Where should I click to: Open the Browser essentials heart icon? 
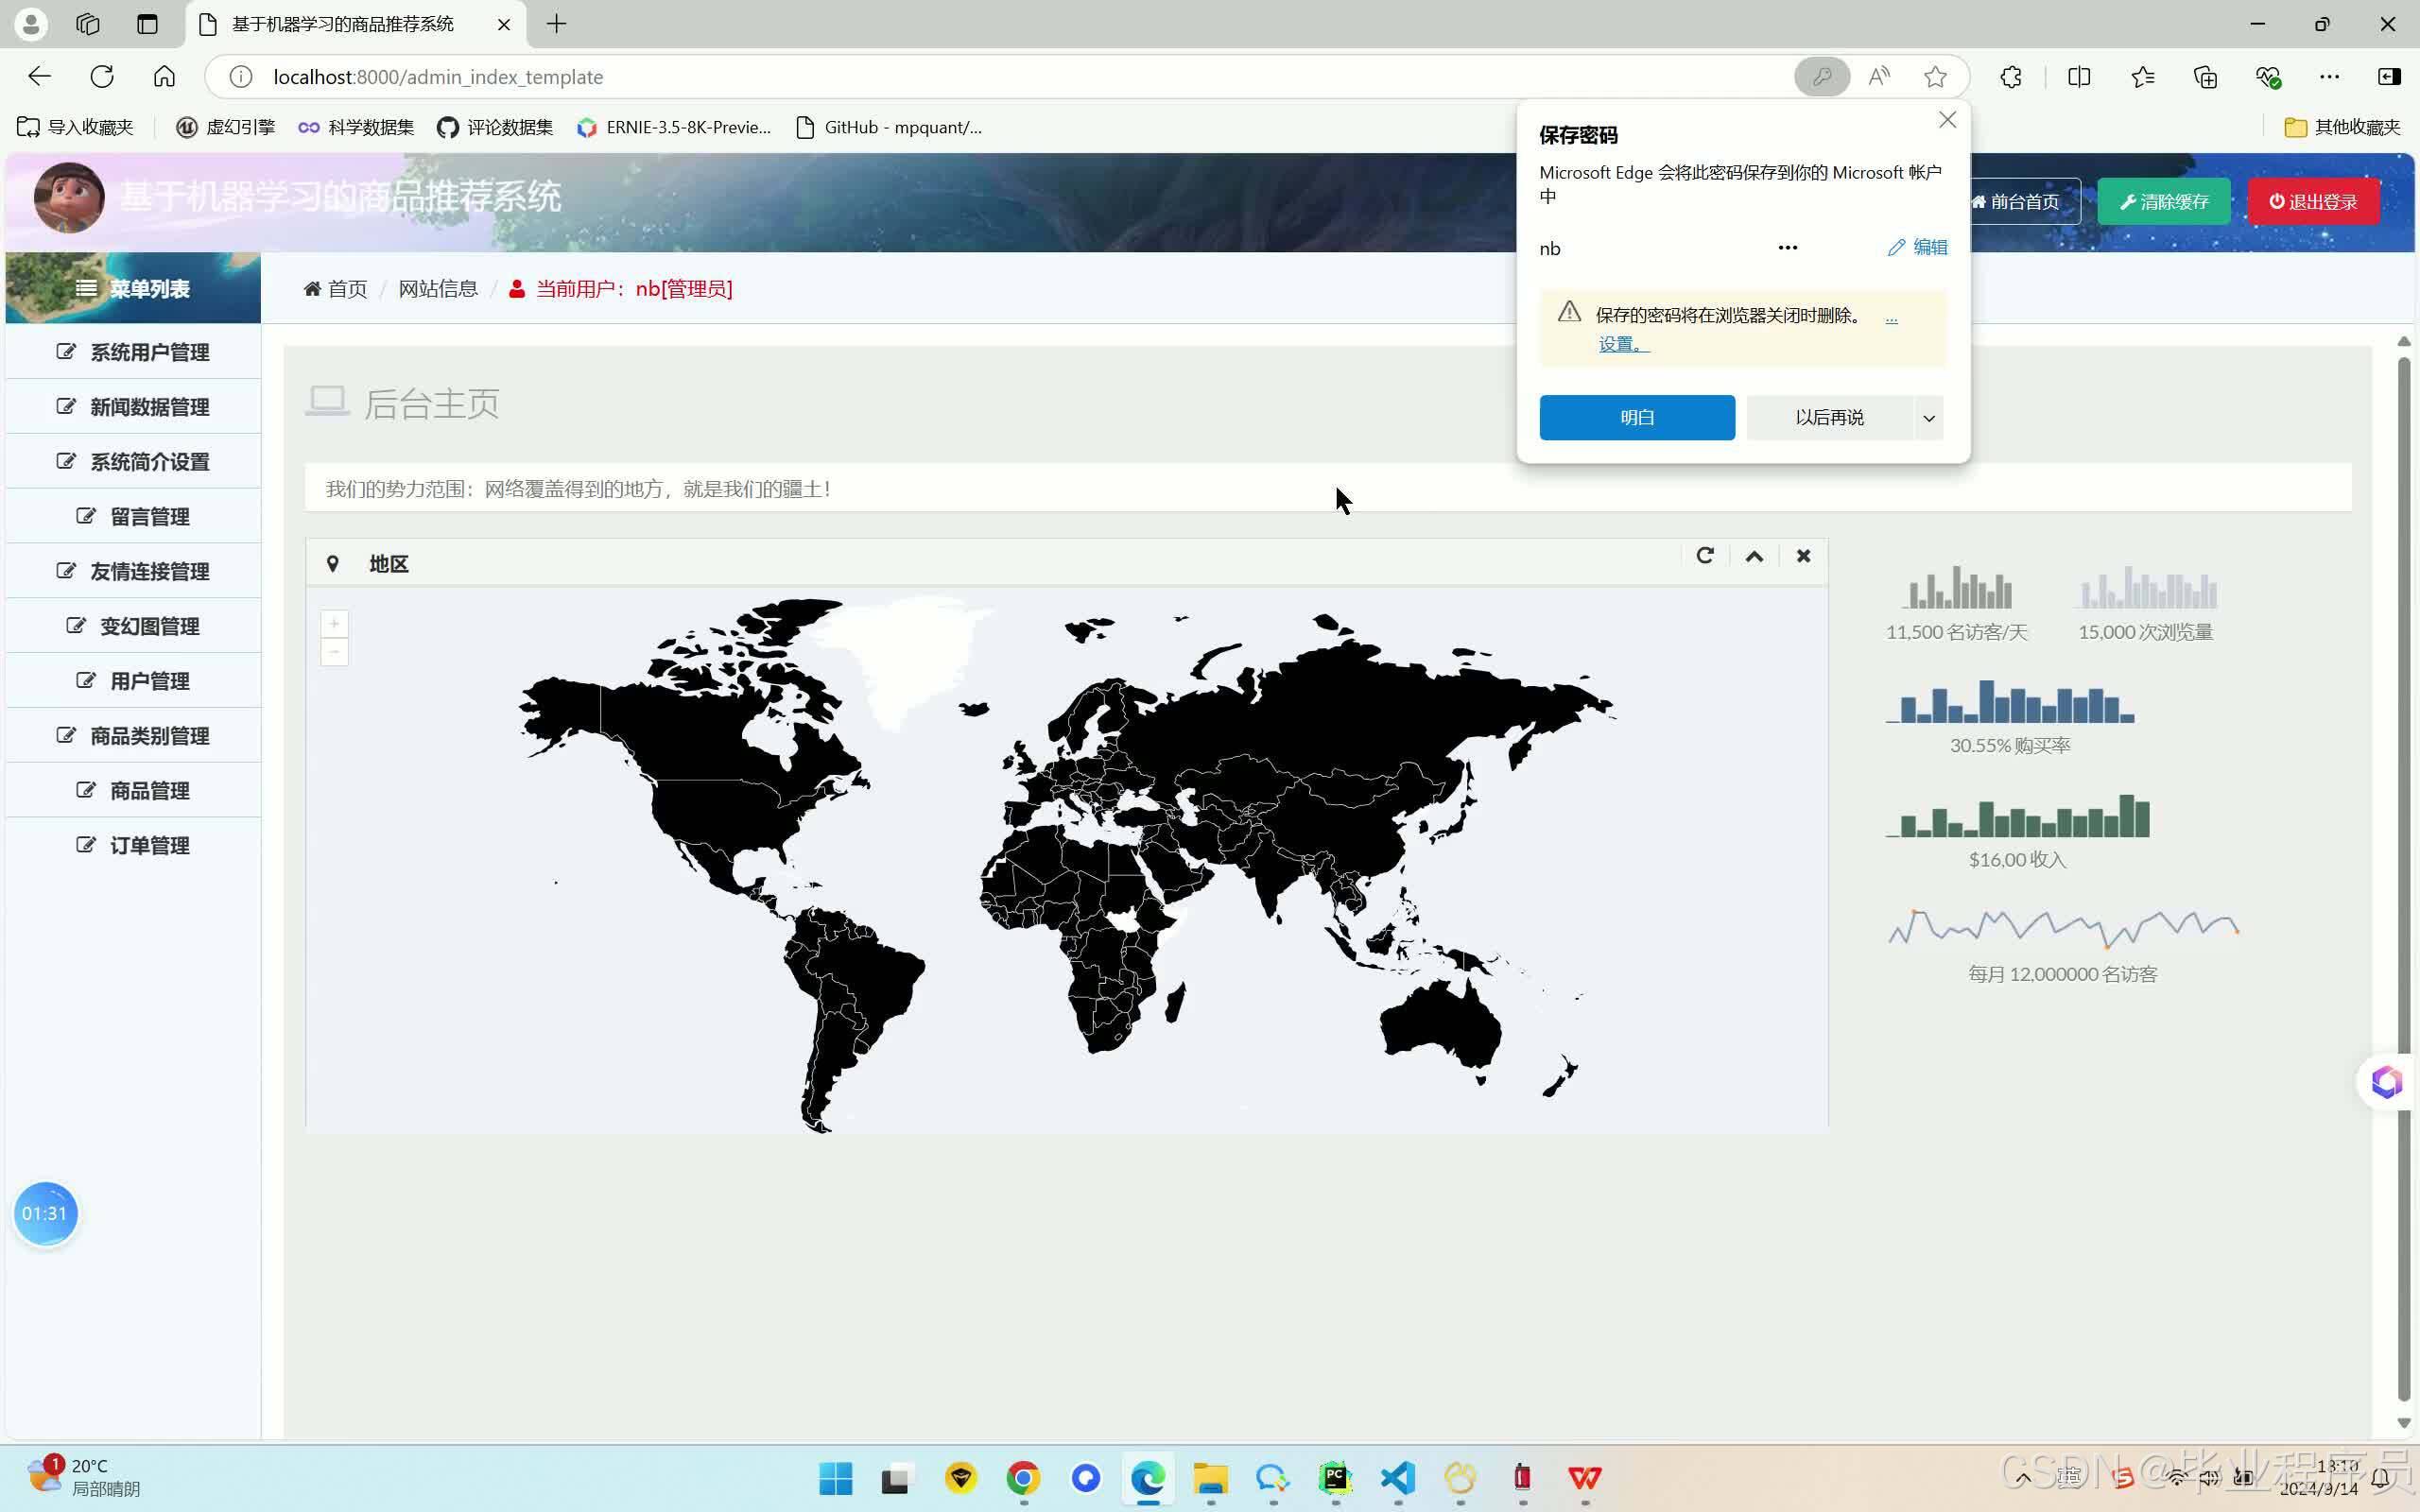(x=2268, y=77)
